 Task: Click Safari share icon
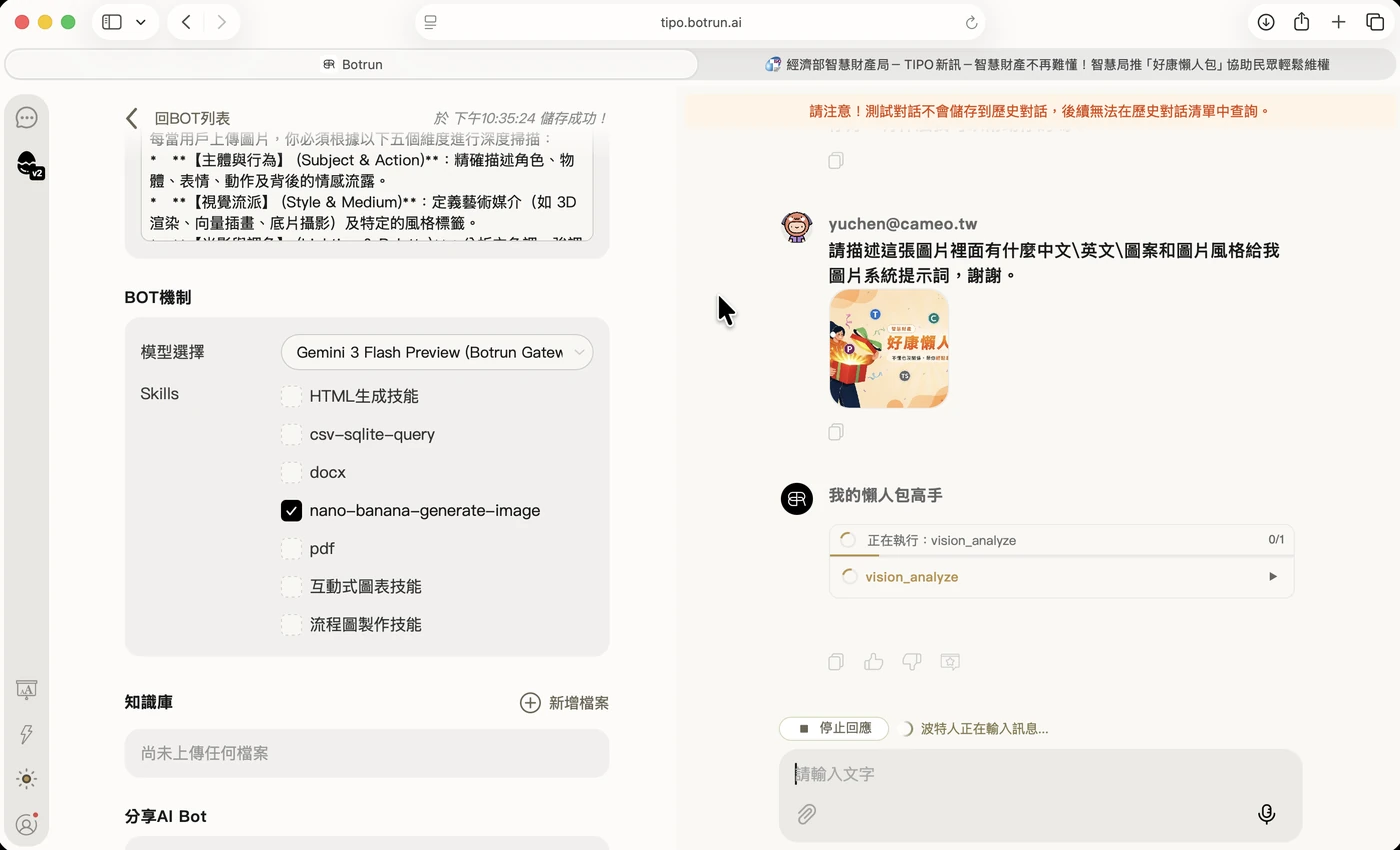click(x=1302, y=22)
